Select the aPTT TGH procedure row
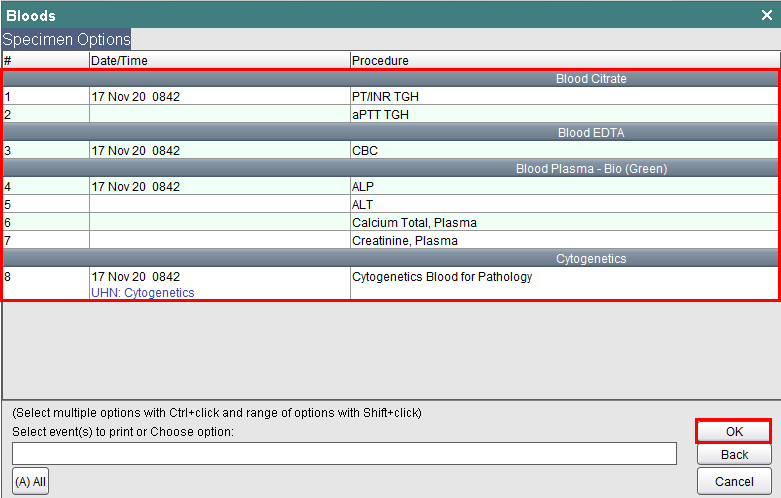The height and width of the screenshot is (498, 781). click(390, 114)
